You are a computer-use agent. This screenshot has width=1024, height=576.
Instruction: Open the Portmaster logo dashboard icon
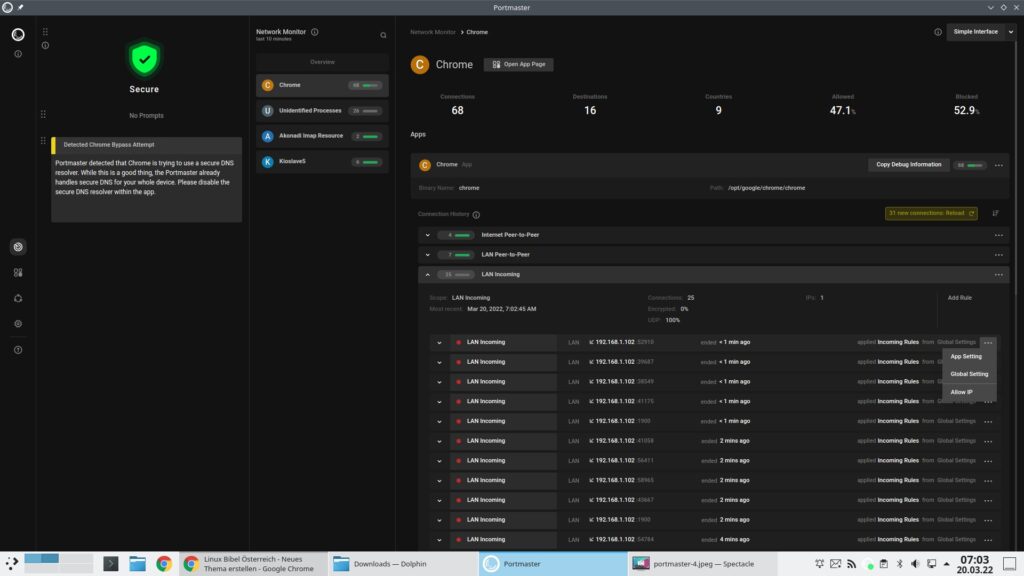[x=18, y=34]
